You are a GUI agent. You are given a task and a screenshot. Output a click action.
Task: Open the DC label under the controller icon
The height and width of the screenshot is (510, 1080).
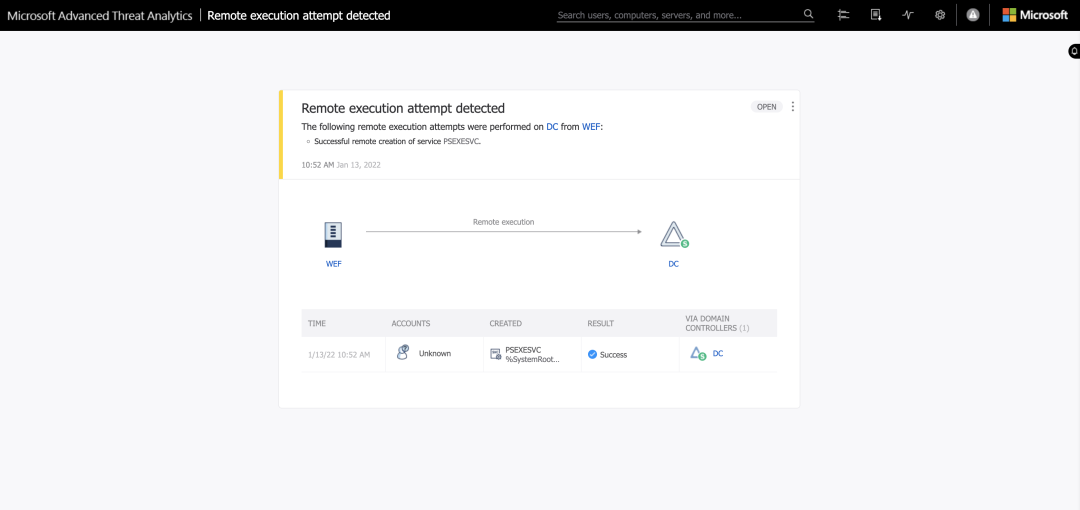tap(674, 264)
